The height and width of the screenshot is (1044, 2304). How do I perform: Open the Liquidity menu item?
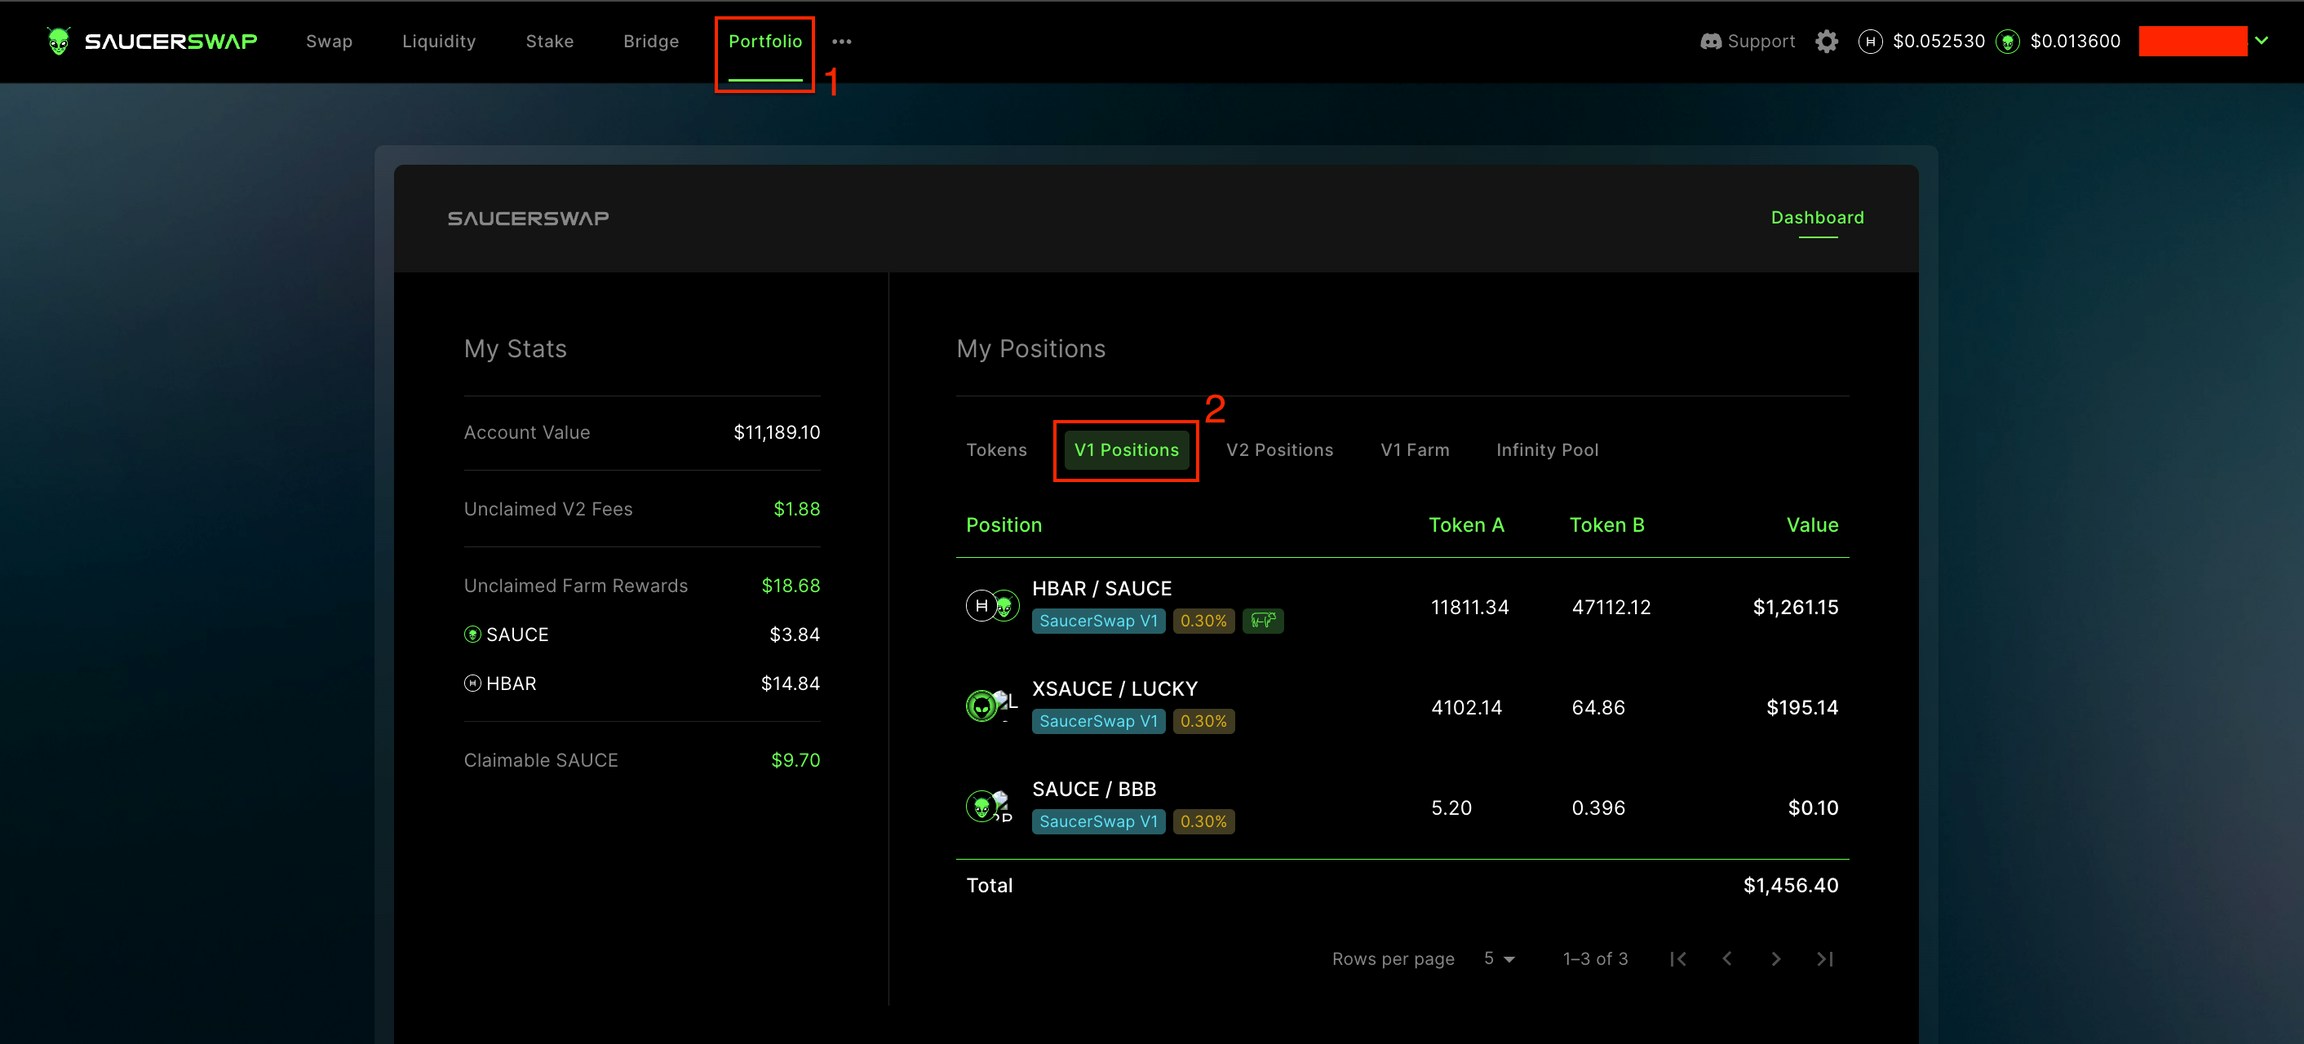(439, 41)
